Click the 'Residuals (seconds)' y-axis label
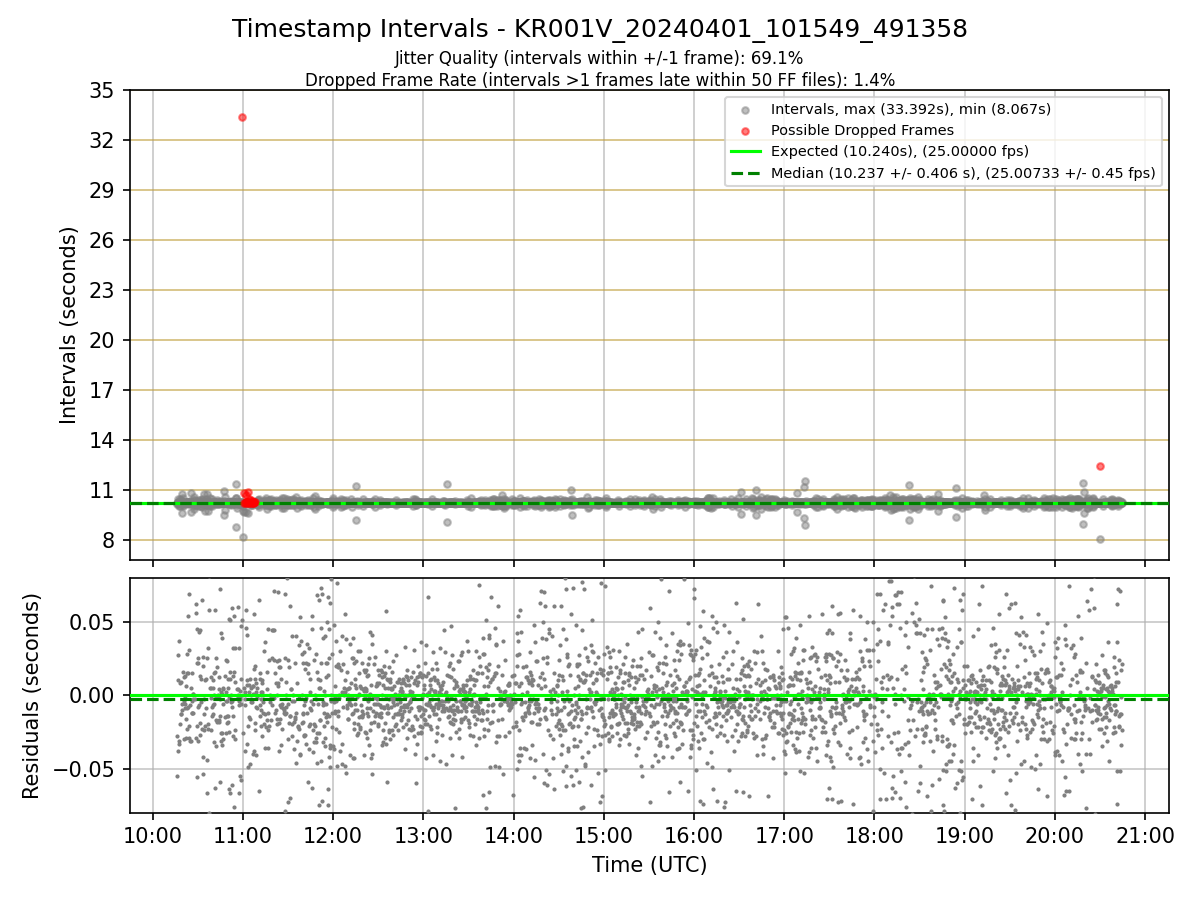1200x900 pixels. pyautogui.click(x=32, y=696)
